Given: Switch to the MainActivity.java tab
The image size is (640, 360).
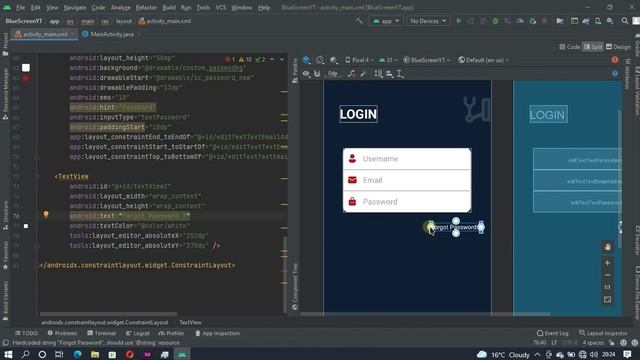Looking at the screenshot, I should [x=112, y=34].
